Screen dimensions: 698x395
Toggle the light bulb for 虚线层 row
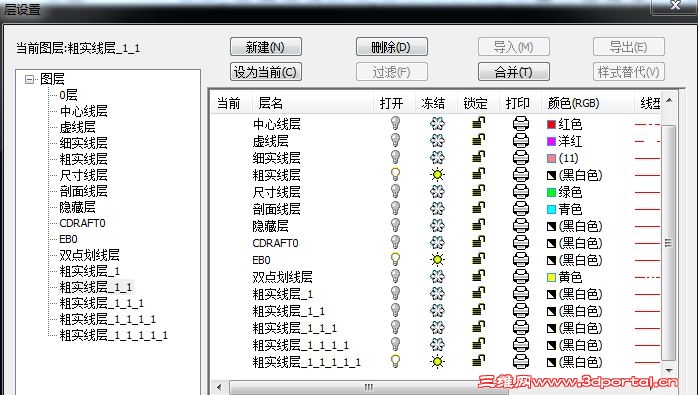(395, 141)
